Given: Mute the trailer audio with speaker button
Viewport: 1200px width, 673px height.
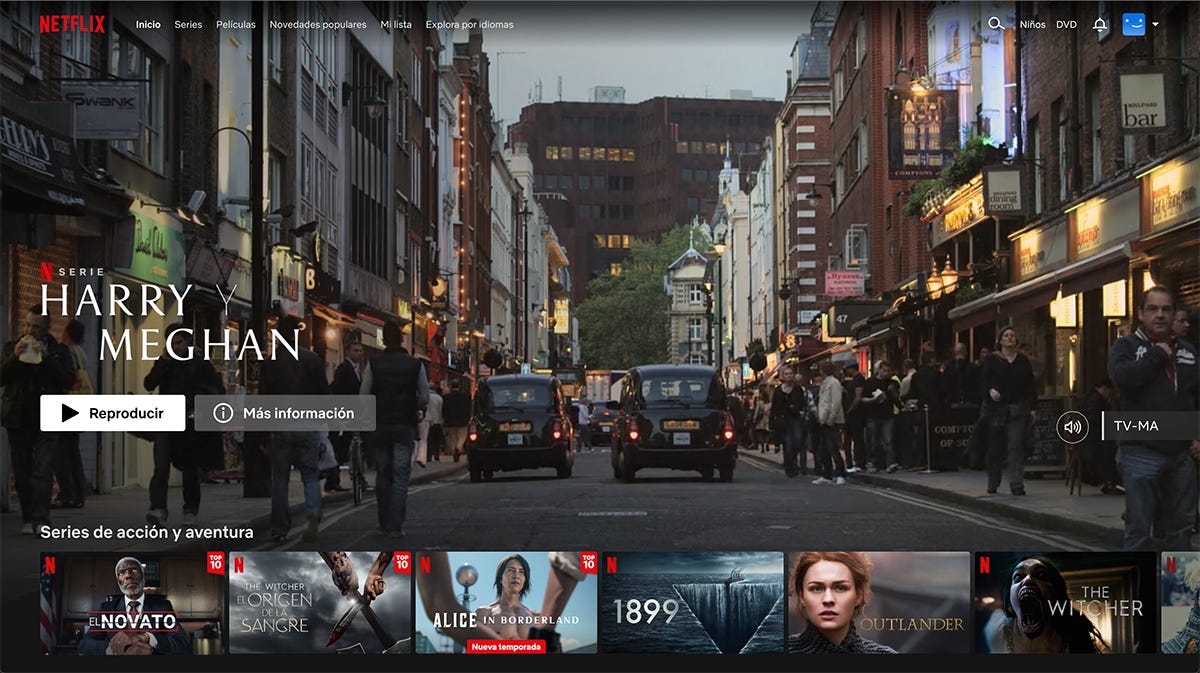Looking at the screenshot, I should point(1073,427).
